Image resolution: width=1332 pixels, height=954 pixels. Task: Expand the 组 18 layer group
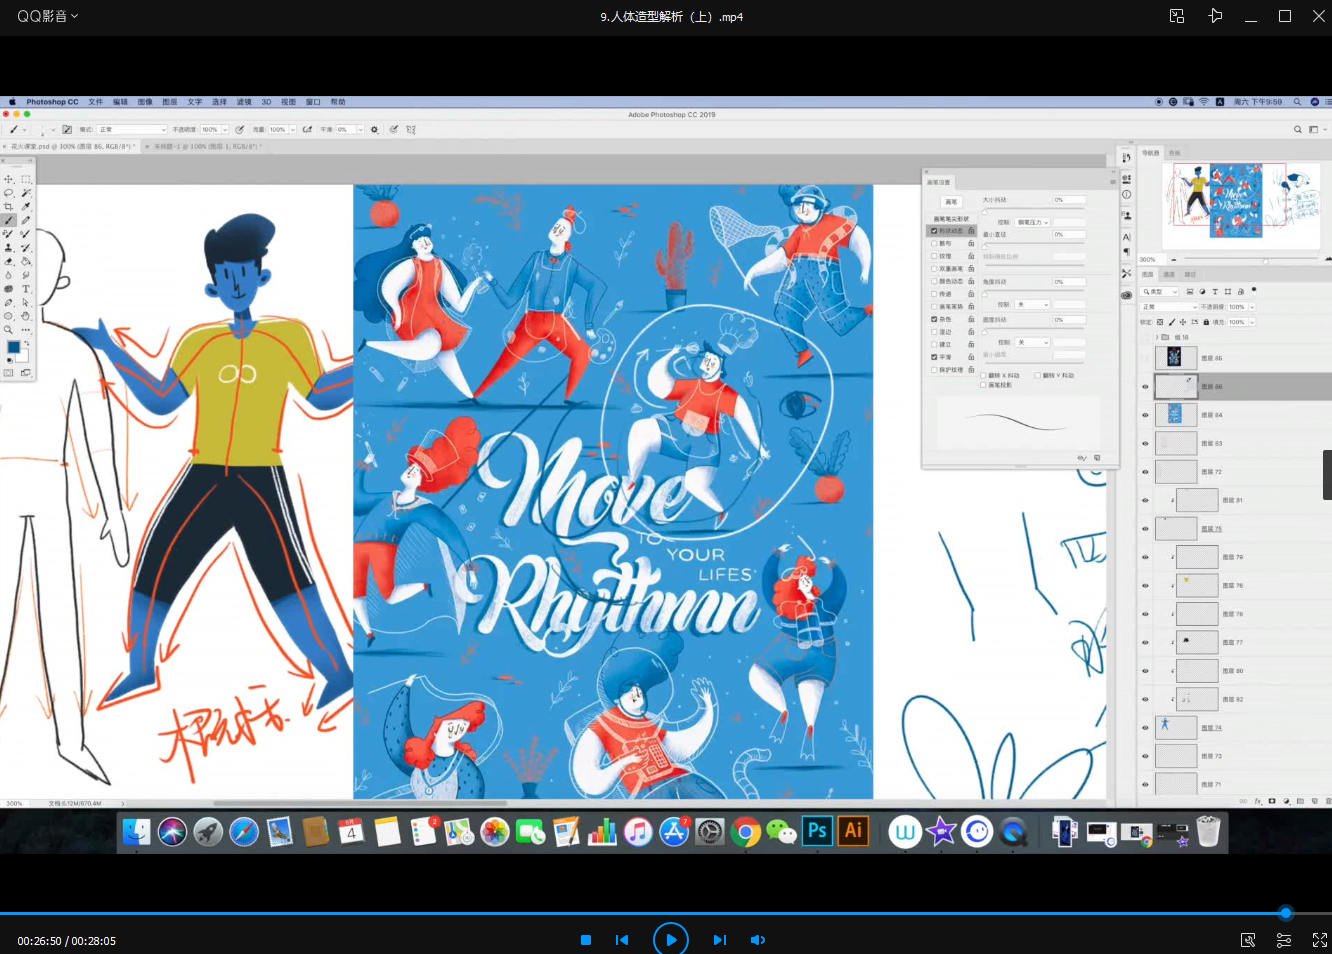pyautogui.click(x=1156, y=338)
